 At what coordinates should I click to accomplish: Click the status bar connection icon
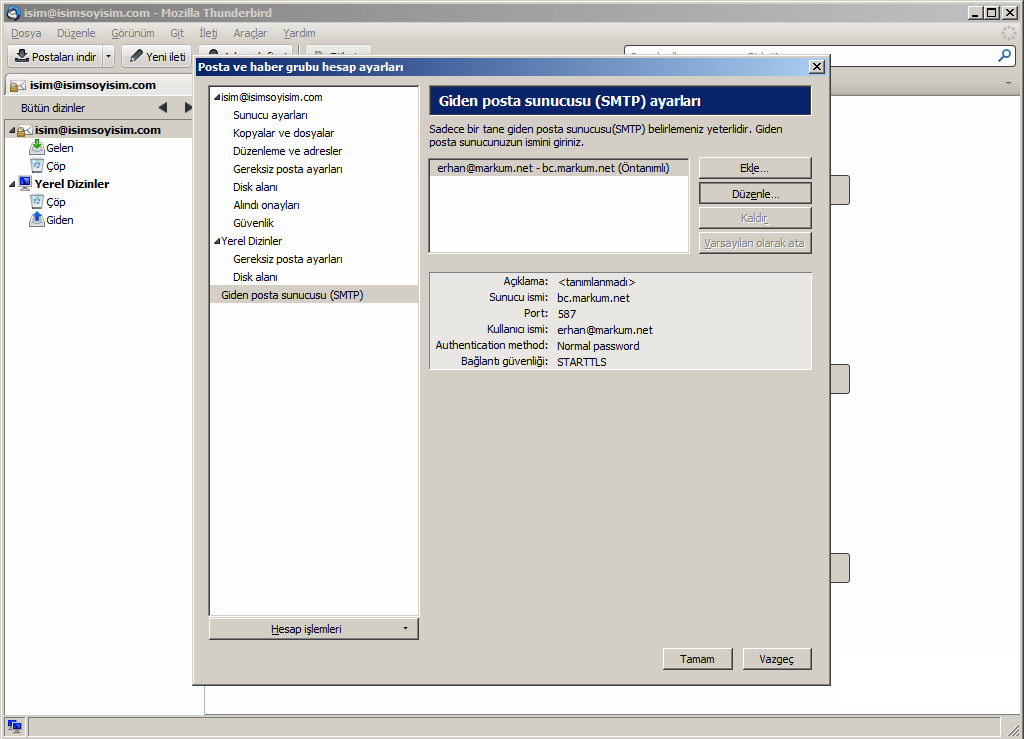[x=14, y=726]
